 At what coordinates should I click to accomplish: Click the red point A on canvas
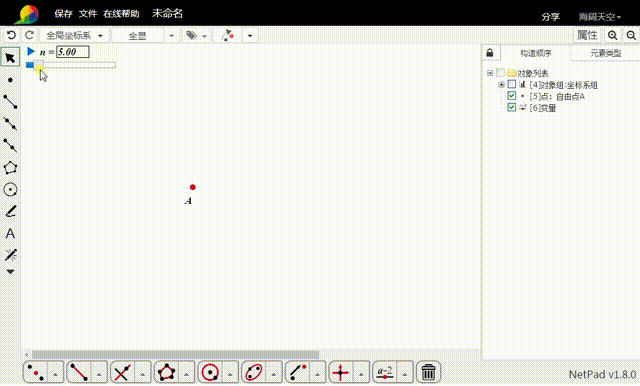193,187
